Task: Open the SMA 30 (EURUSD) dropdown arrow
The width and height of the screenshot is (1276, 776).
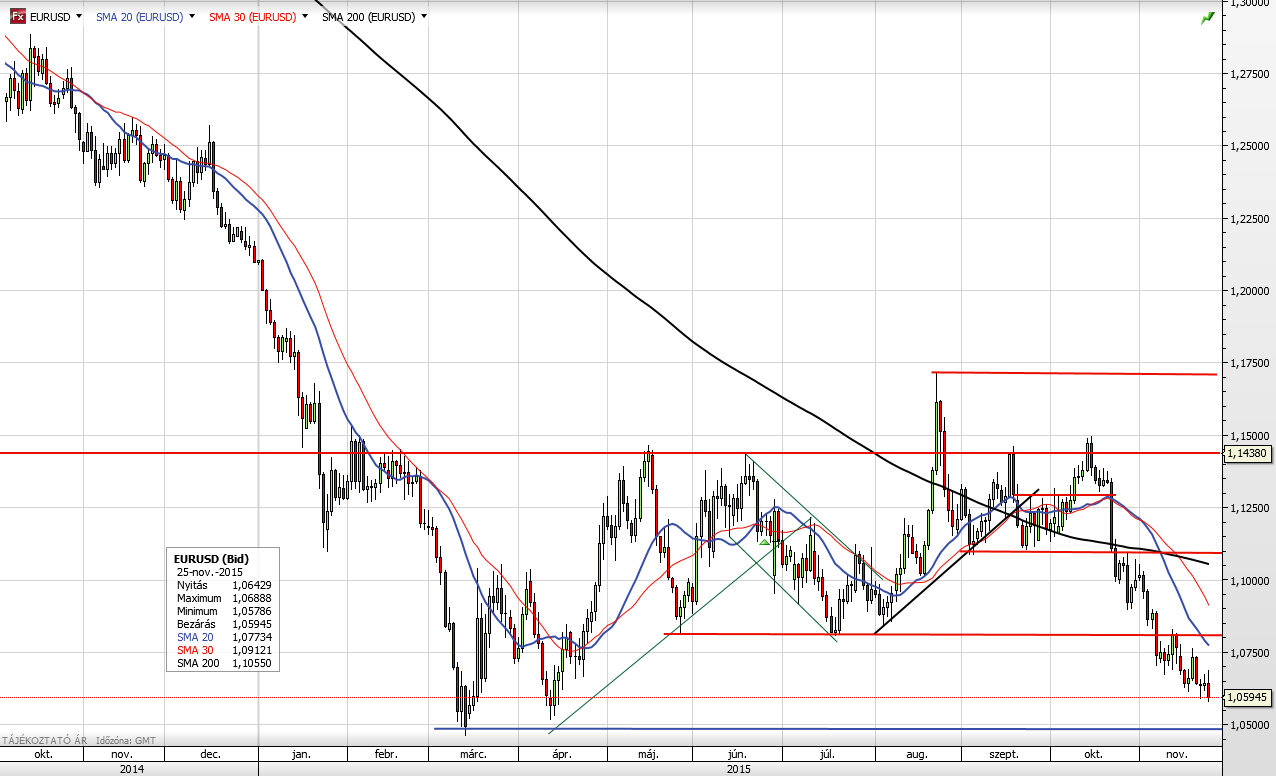Action: 305,17
